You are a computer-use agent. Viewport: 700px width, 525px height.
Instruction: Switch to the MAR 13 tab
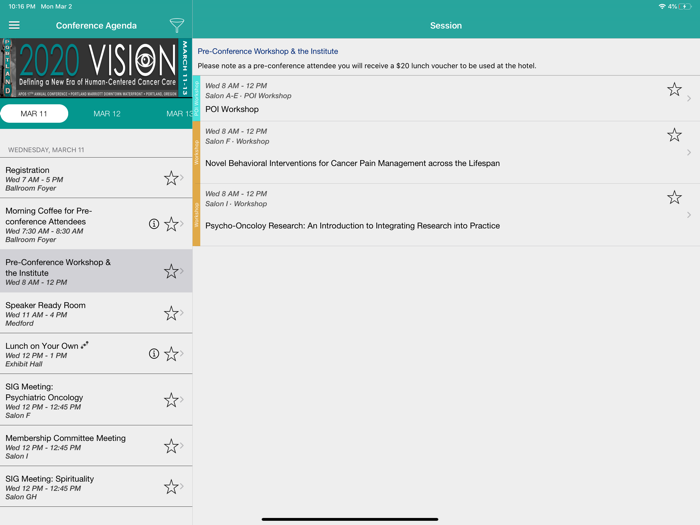pos(179,114)
